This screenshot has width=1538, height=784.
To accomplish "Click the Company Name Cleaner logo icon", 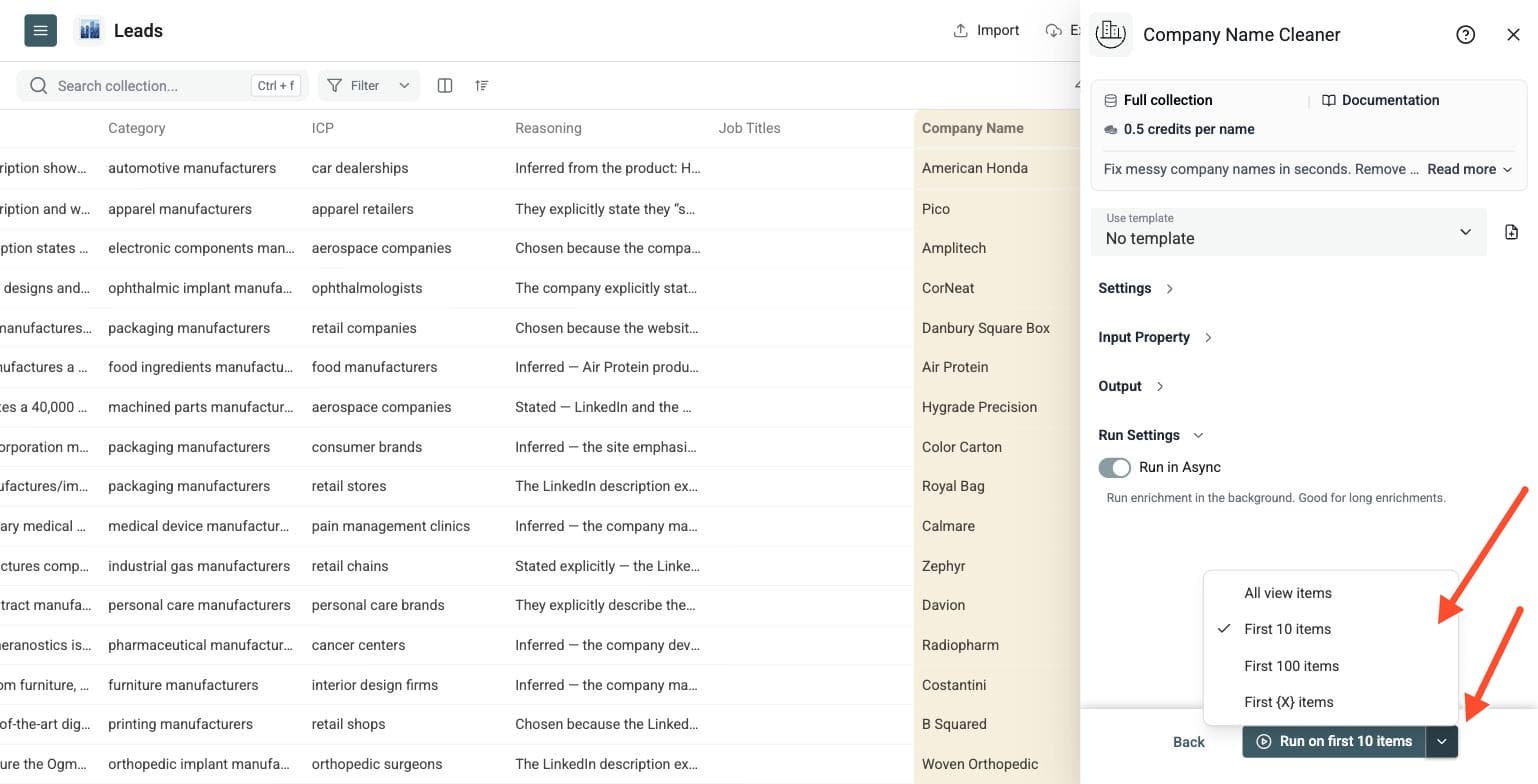I will pos(1111,34).
